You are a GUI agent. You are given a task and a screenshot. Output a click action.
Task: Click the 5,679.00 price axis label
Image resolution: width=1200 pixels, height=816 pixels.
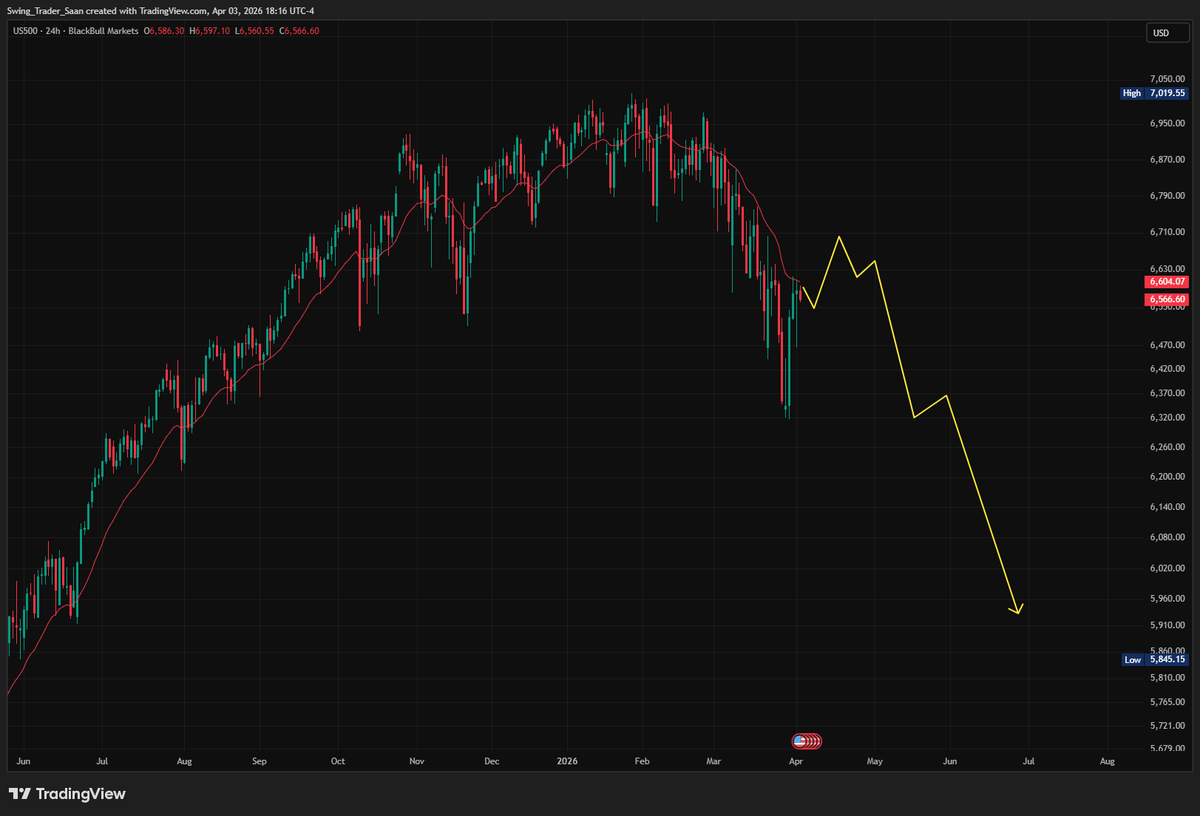(x=1167, y=749)
